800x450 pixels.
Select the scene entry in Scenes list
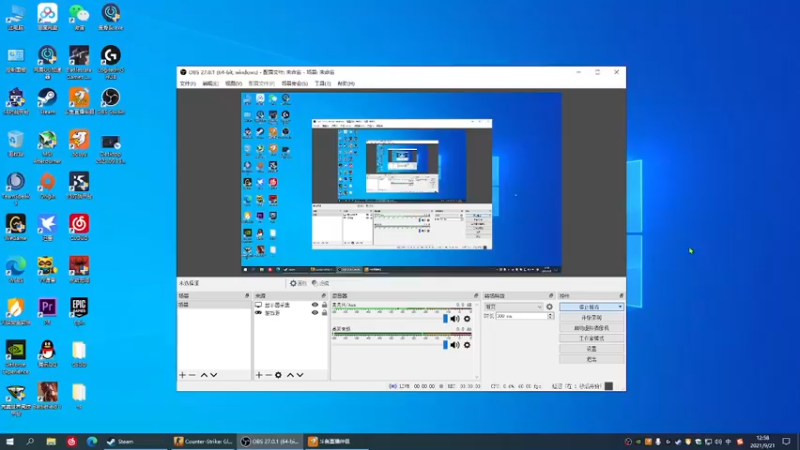point(214,305)
